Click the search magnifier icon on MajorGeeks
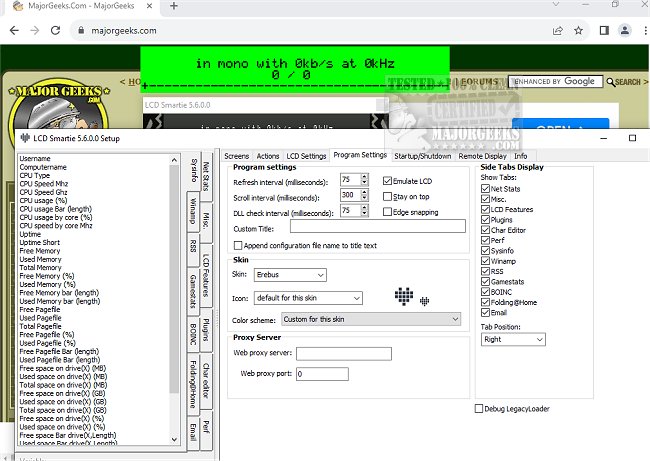This screenshot has width=650, height=461. click(x=610, y=82)
